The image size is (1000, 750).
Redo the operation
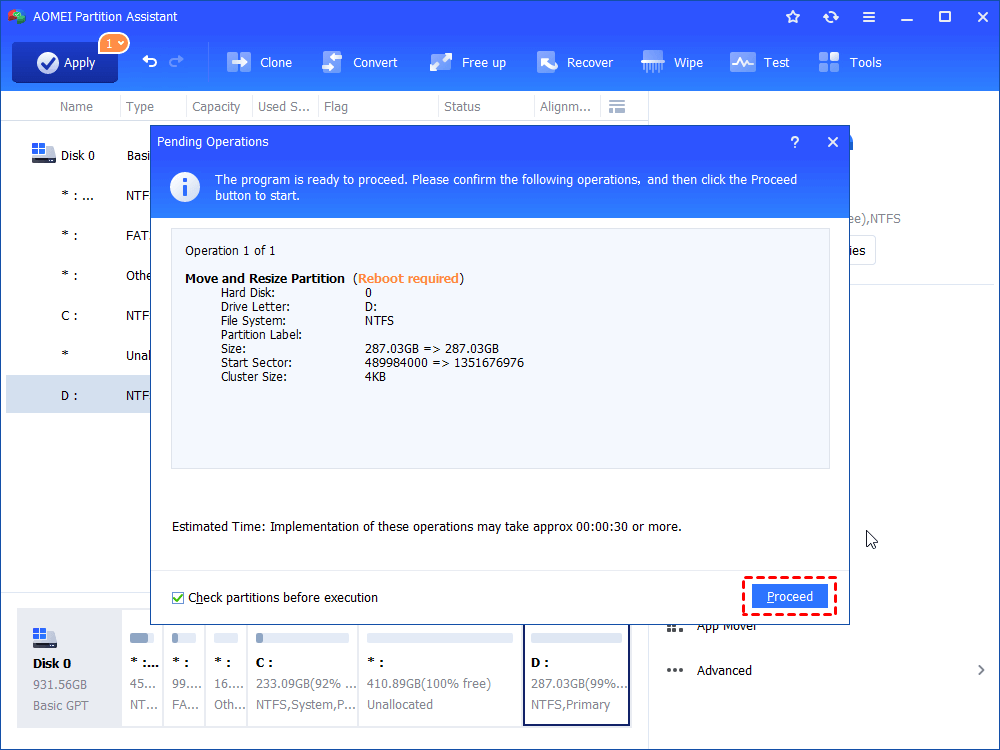click(176, 62)
